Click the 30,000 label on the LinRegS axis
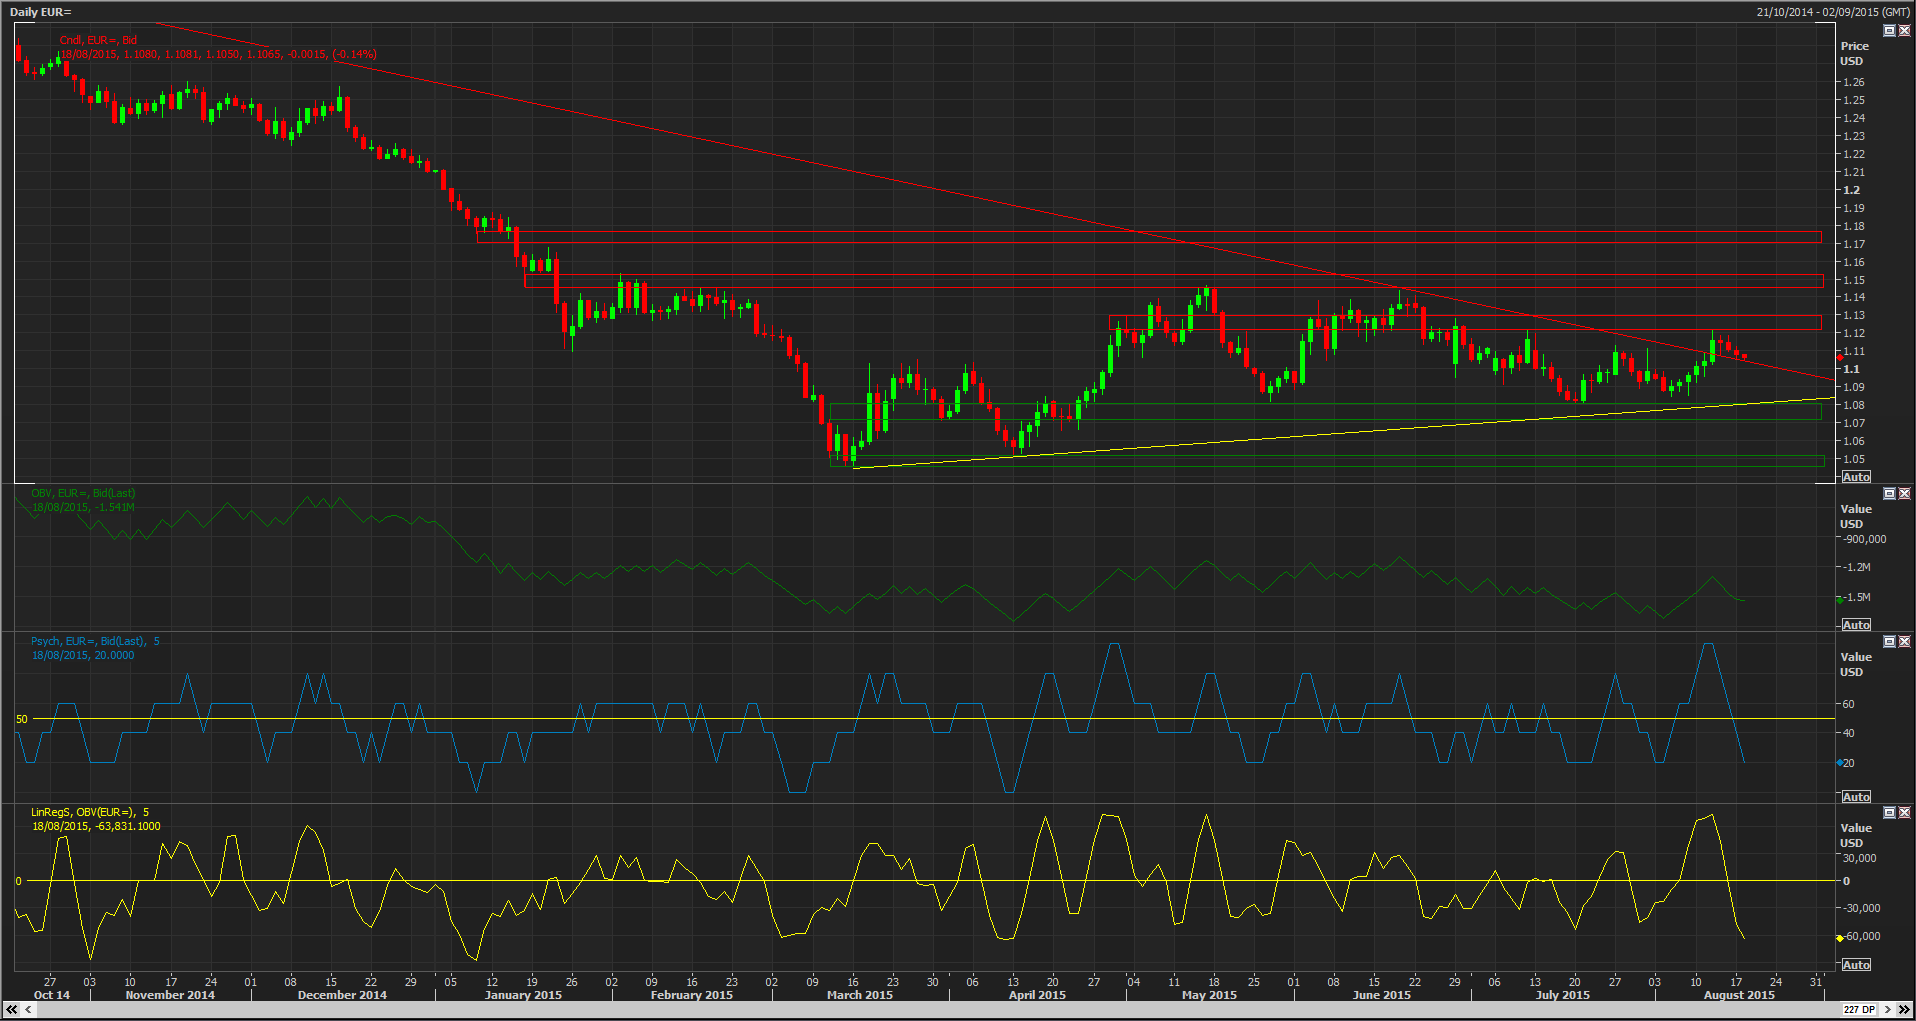 pos(1860,858)
